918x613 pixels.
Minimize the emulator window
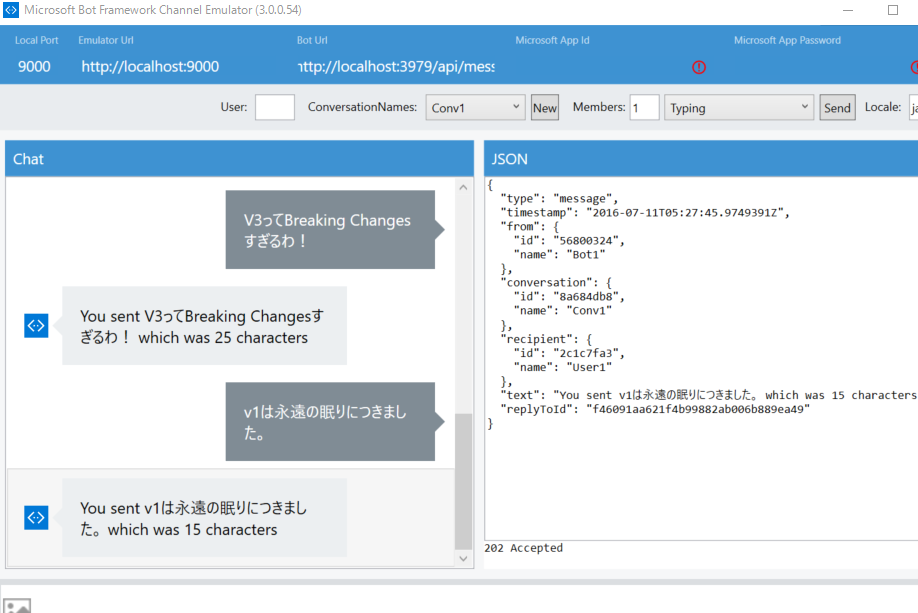(848, 10)
